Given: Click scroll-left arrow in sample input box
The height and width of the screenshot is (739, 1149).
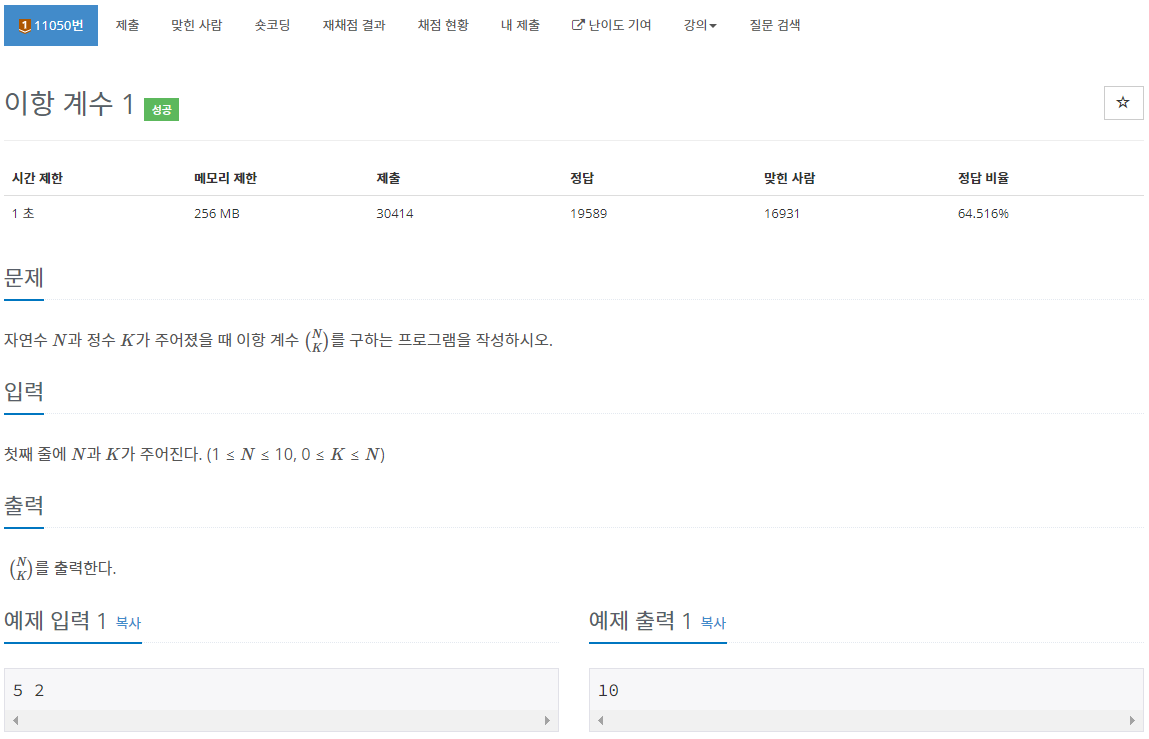Looking at the screenshot, I should 15,720.
